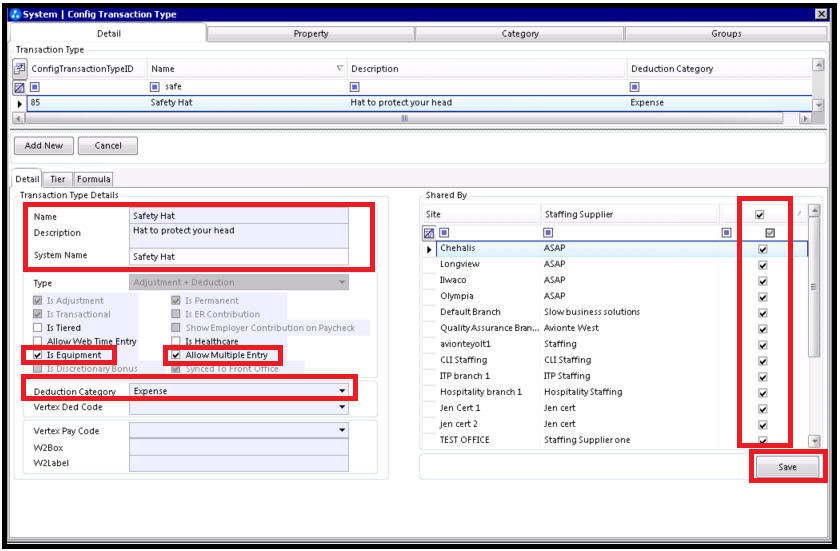Uncheck the Longview site checkbox
This screenshot has height=551, width=840.
(763, 265)
